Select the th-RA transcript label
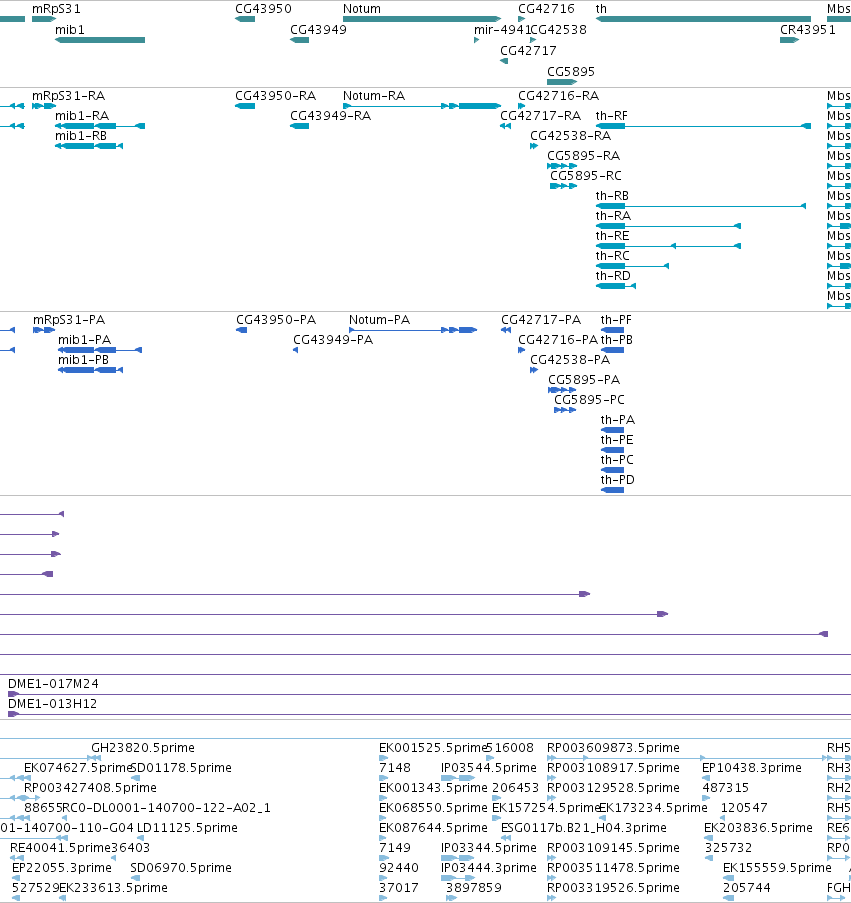The image size is (851, 903). (x=613, y=216)
